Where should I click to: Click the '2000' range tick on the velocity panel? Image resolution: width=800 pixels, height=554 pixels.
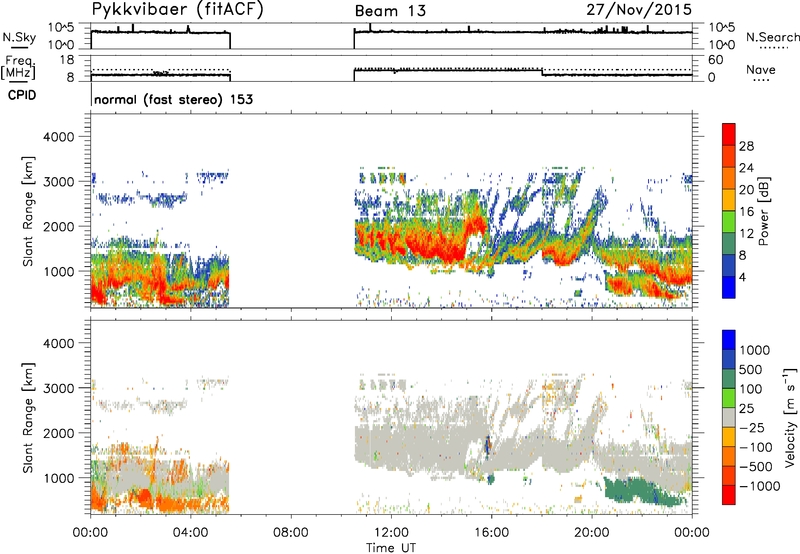pyautogui.click(x=58, y=433)
